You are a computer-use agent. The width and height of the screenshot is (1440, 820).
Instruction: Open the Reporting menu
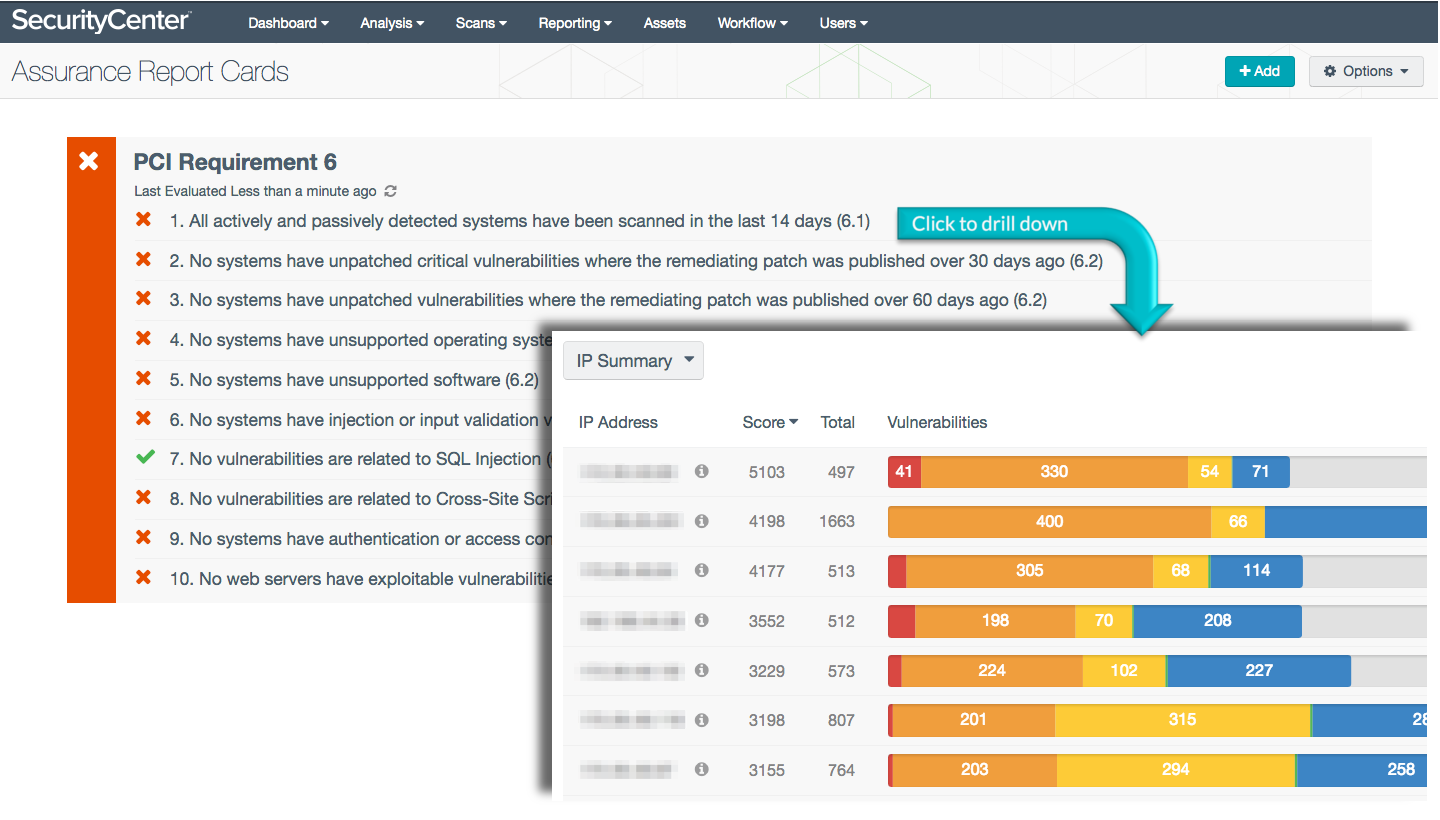click(x=575, y=23)
